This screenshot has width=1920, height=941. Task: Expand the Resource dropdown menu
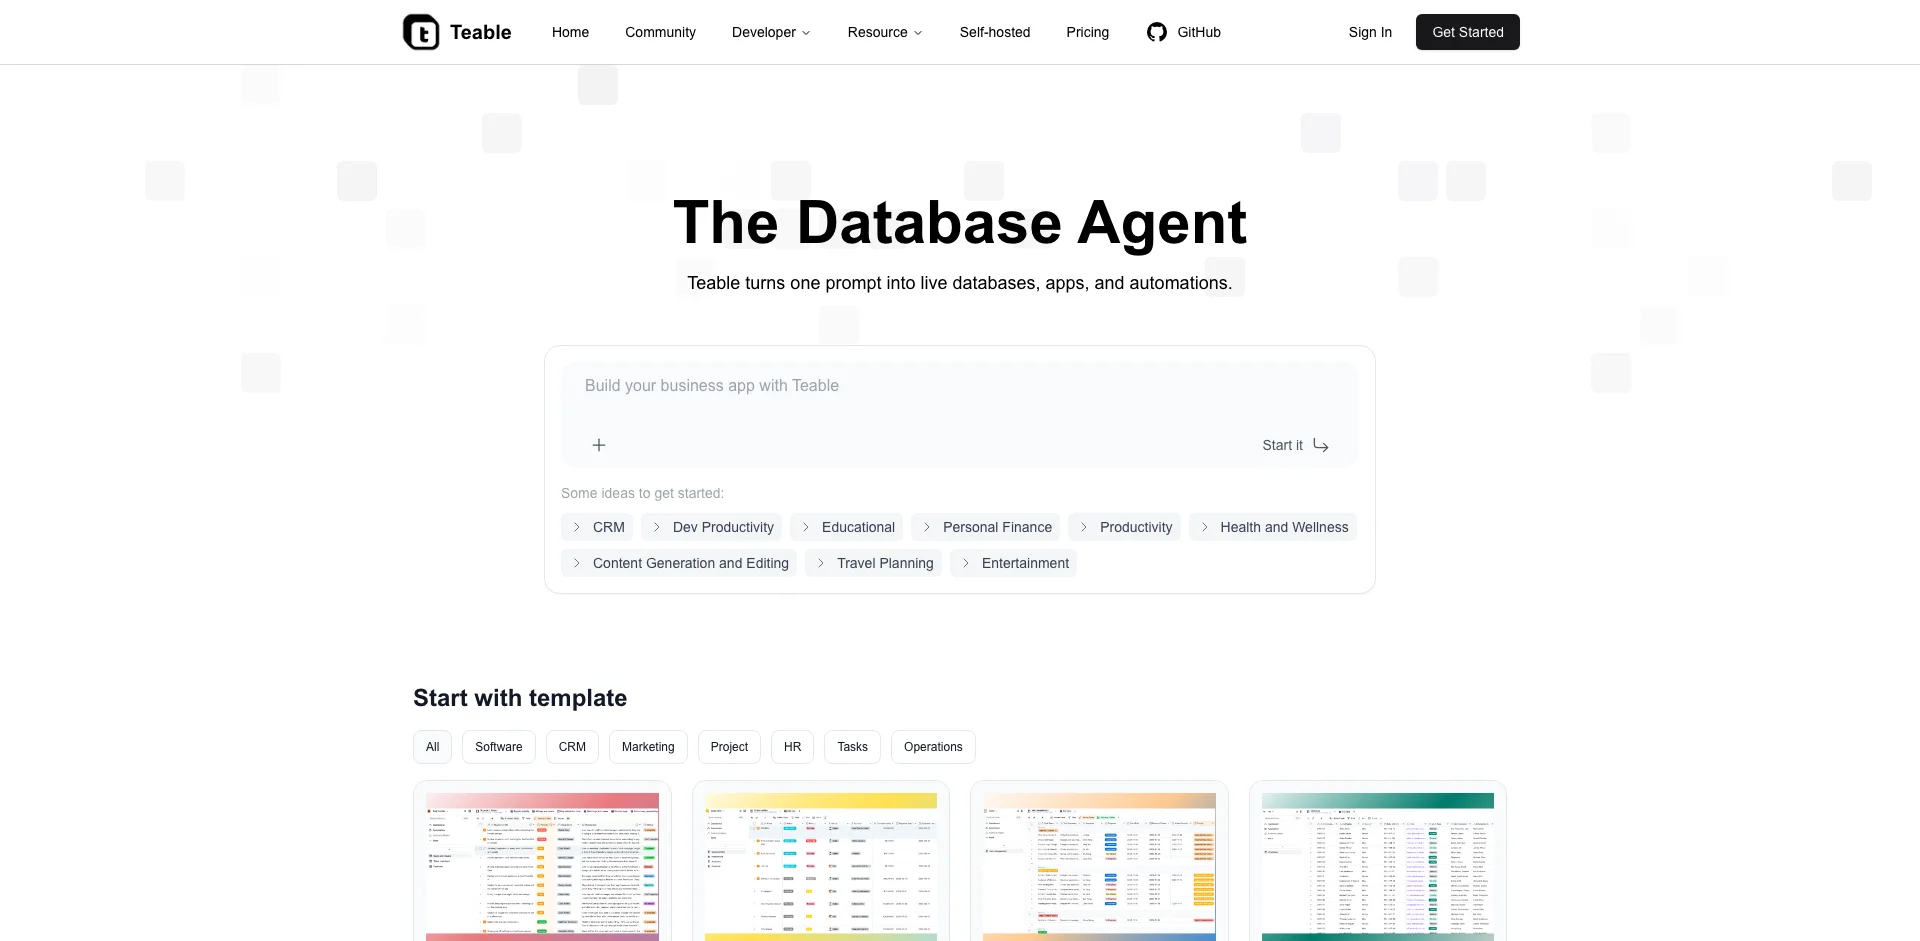884,32
